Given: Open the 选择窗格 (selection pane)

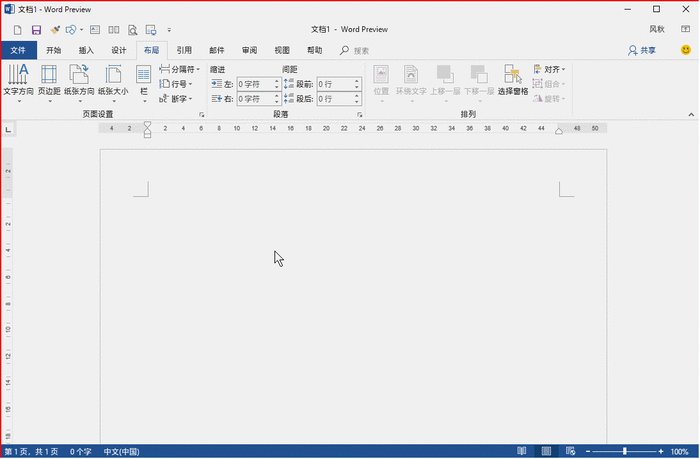Looking at the screenshot, I should (513, 80).
